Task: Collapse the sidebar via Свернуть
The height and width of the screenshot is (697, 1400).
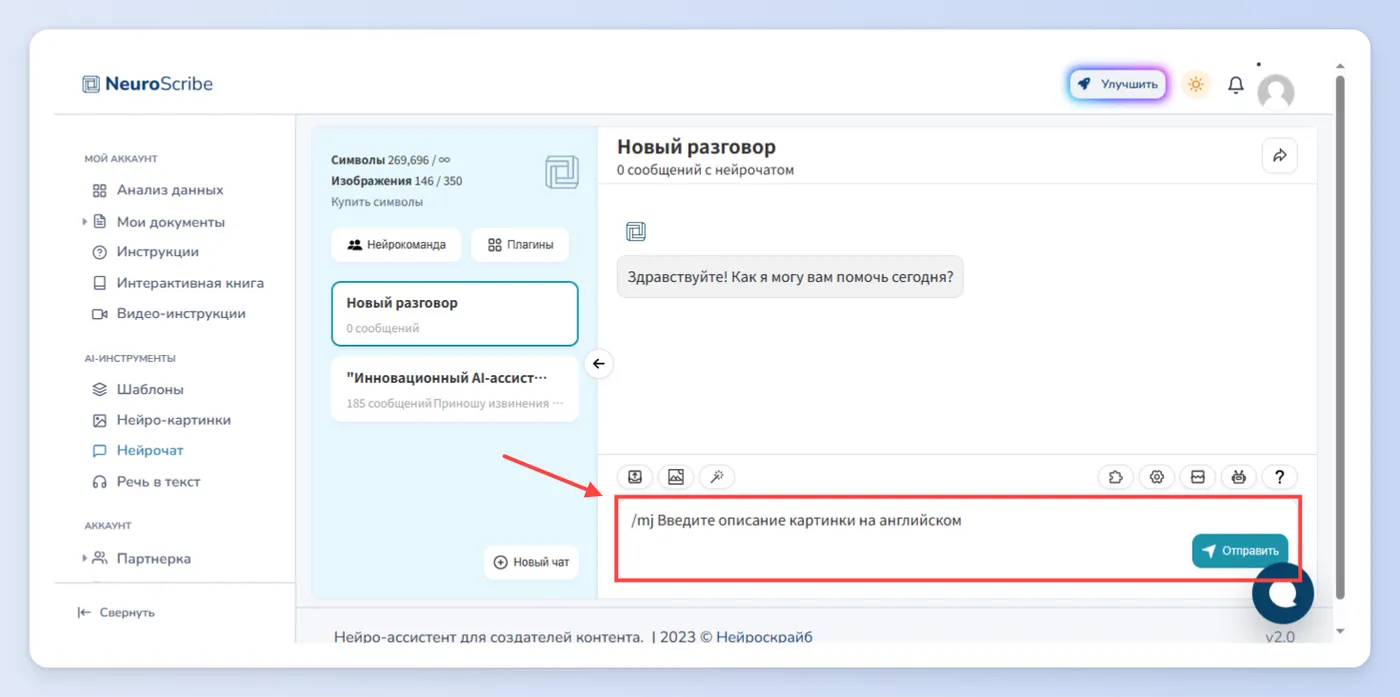Action: [116, 612]
